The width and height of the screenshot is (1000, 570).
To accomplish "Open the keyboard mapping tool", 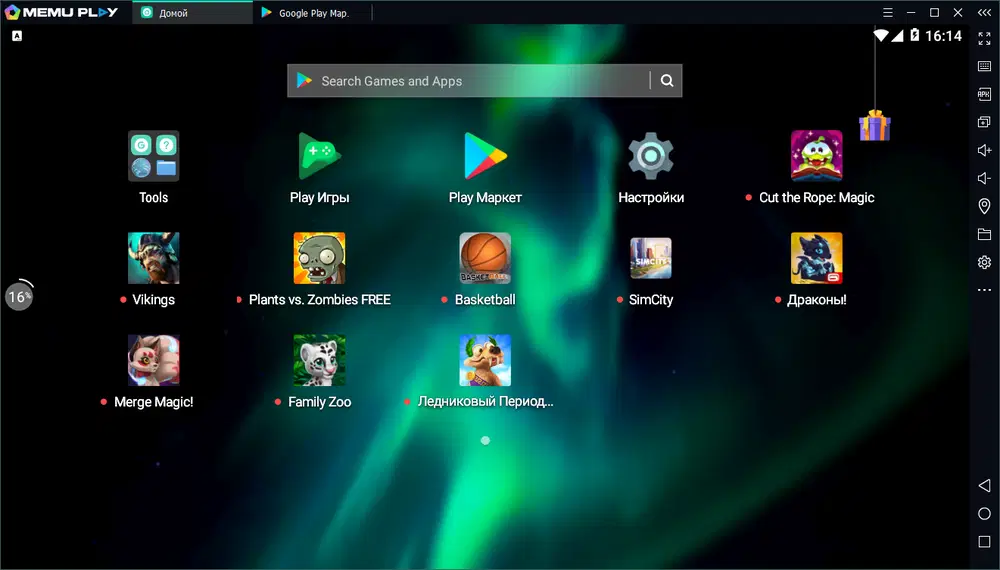I will point(984,66).
